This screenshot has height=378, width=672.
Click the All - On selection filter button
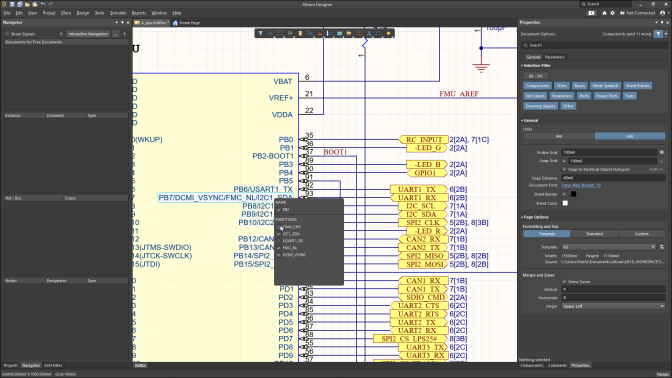pyautogui.click(x=535, y=76)
